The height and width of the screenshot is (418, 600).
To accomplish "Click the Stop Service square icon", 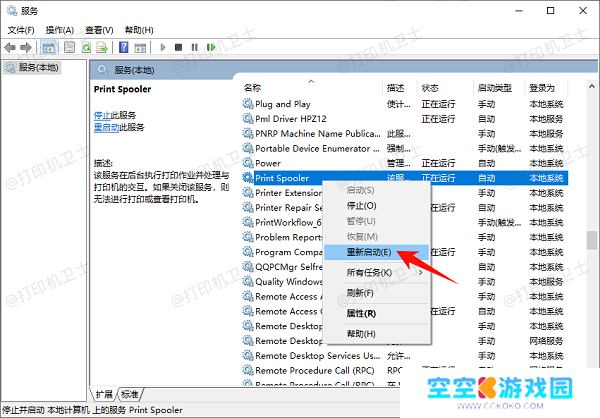I will coord(178,47).
